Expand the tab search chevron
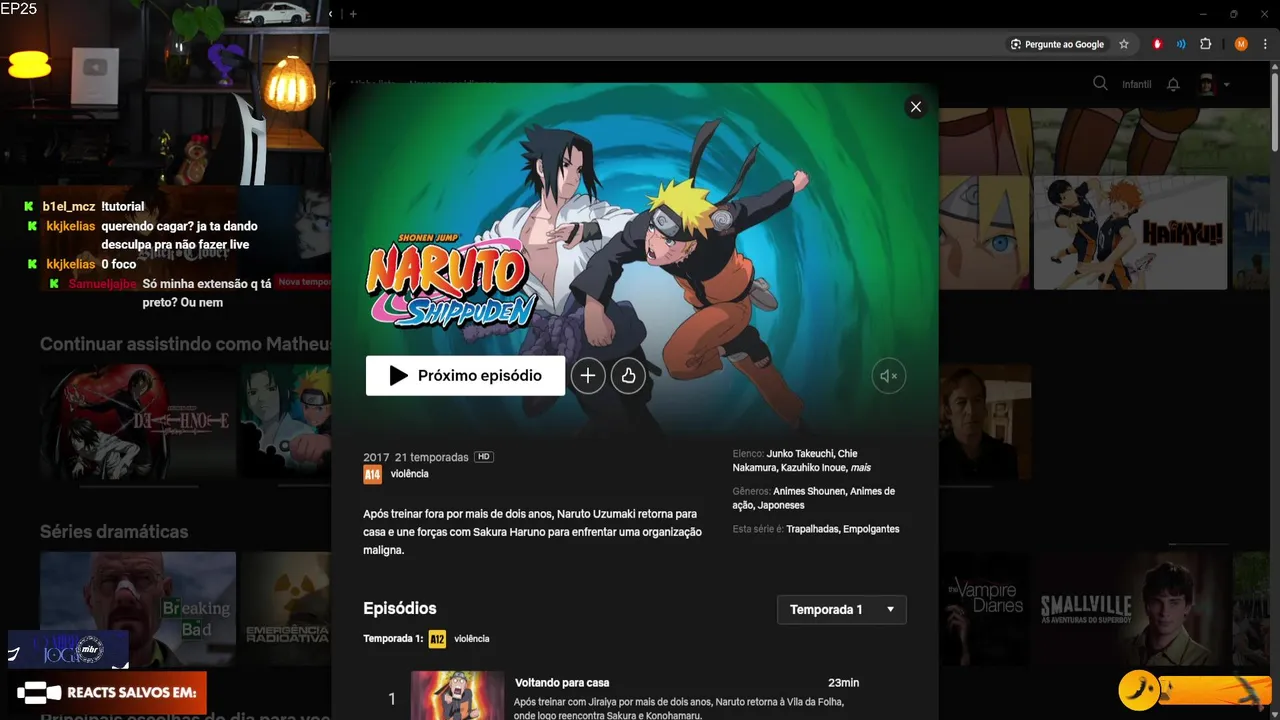1280x720 pixels. [x=331, y=14]
